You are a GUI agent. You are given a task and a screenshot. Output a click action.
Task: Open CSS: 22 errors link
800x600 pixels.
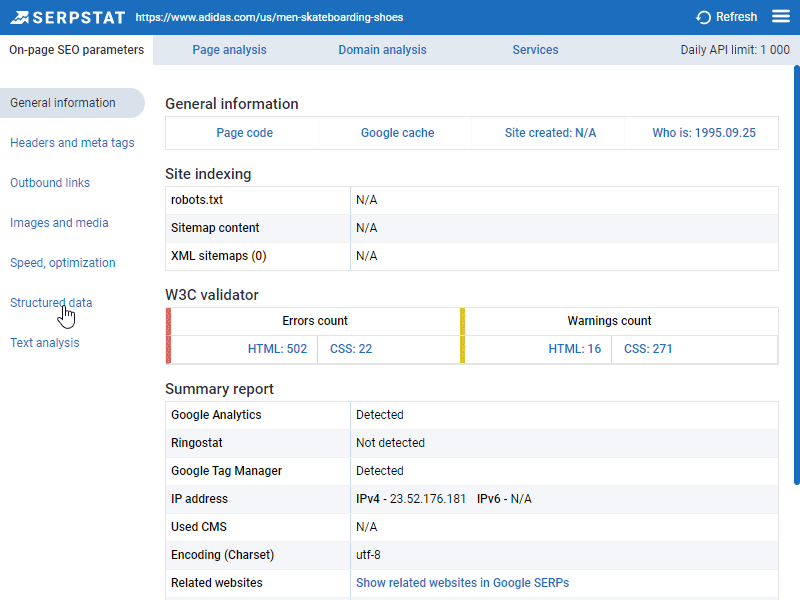tap(351, 349)
